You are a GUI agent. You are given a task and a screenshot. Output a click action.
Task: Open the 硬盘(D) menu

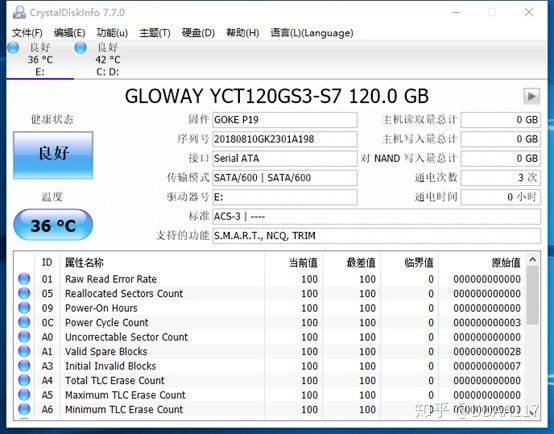pyautogui.click(x=198, y=33)
